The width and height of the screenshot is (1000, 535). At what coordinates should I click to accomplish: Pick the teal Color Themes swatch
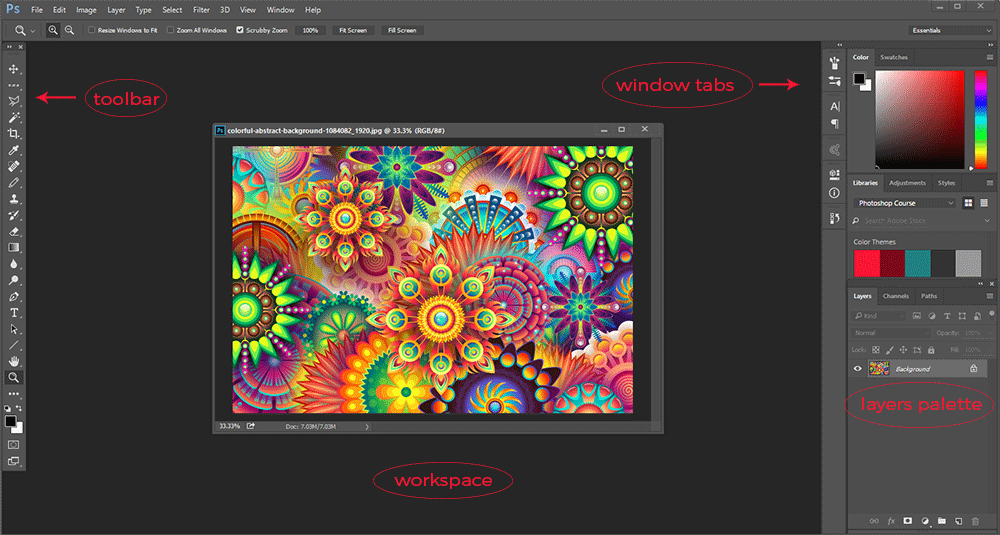pyautogui.click(x=918, y=263)
